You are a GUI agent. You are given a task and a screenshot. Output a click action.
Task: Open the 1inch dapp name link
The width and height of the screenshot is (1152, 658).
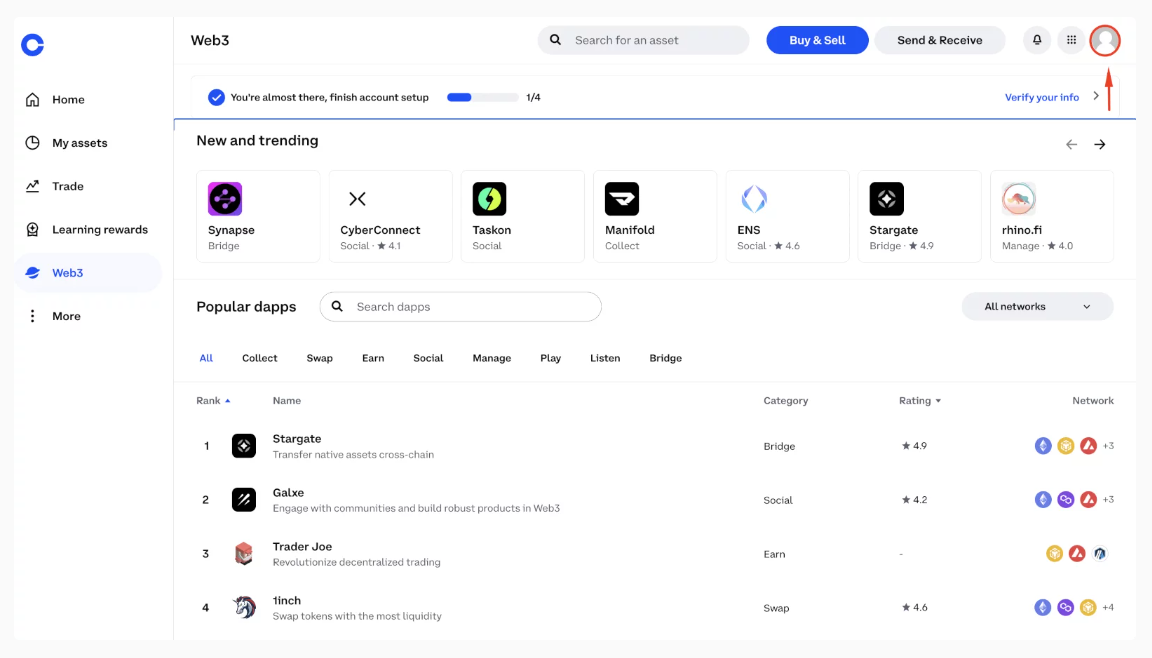point(287,600)
